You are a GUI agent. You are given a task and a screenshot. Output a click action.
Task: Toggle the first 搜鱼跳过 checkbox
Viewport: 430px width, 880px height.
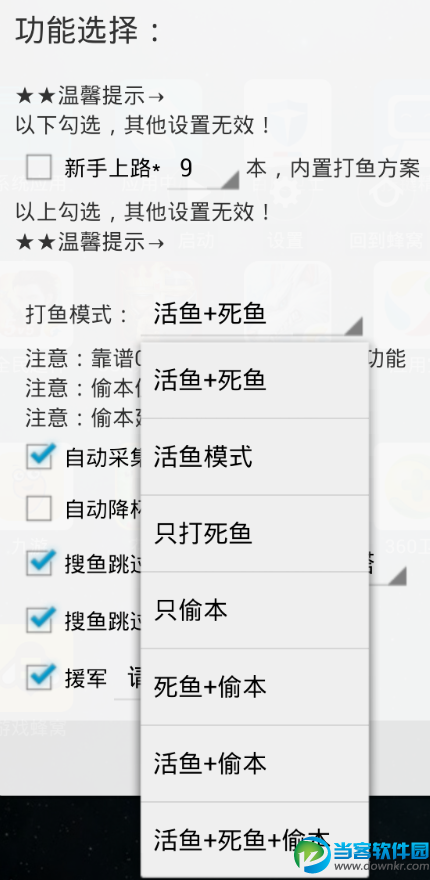40,563
